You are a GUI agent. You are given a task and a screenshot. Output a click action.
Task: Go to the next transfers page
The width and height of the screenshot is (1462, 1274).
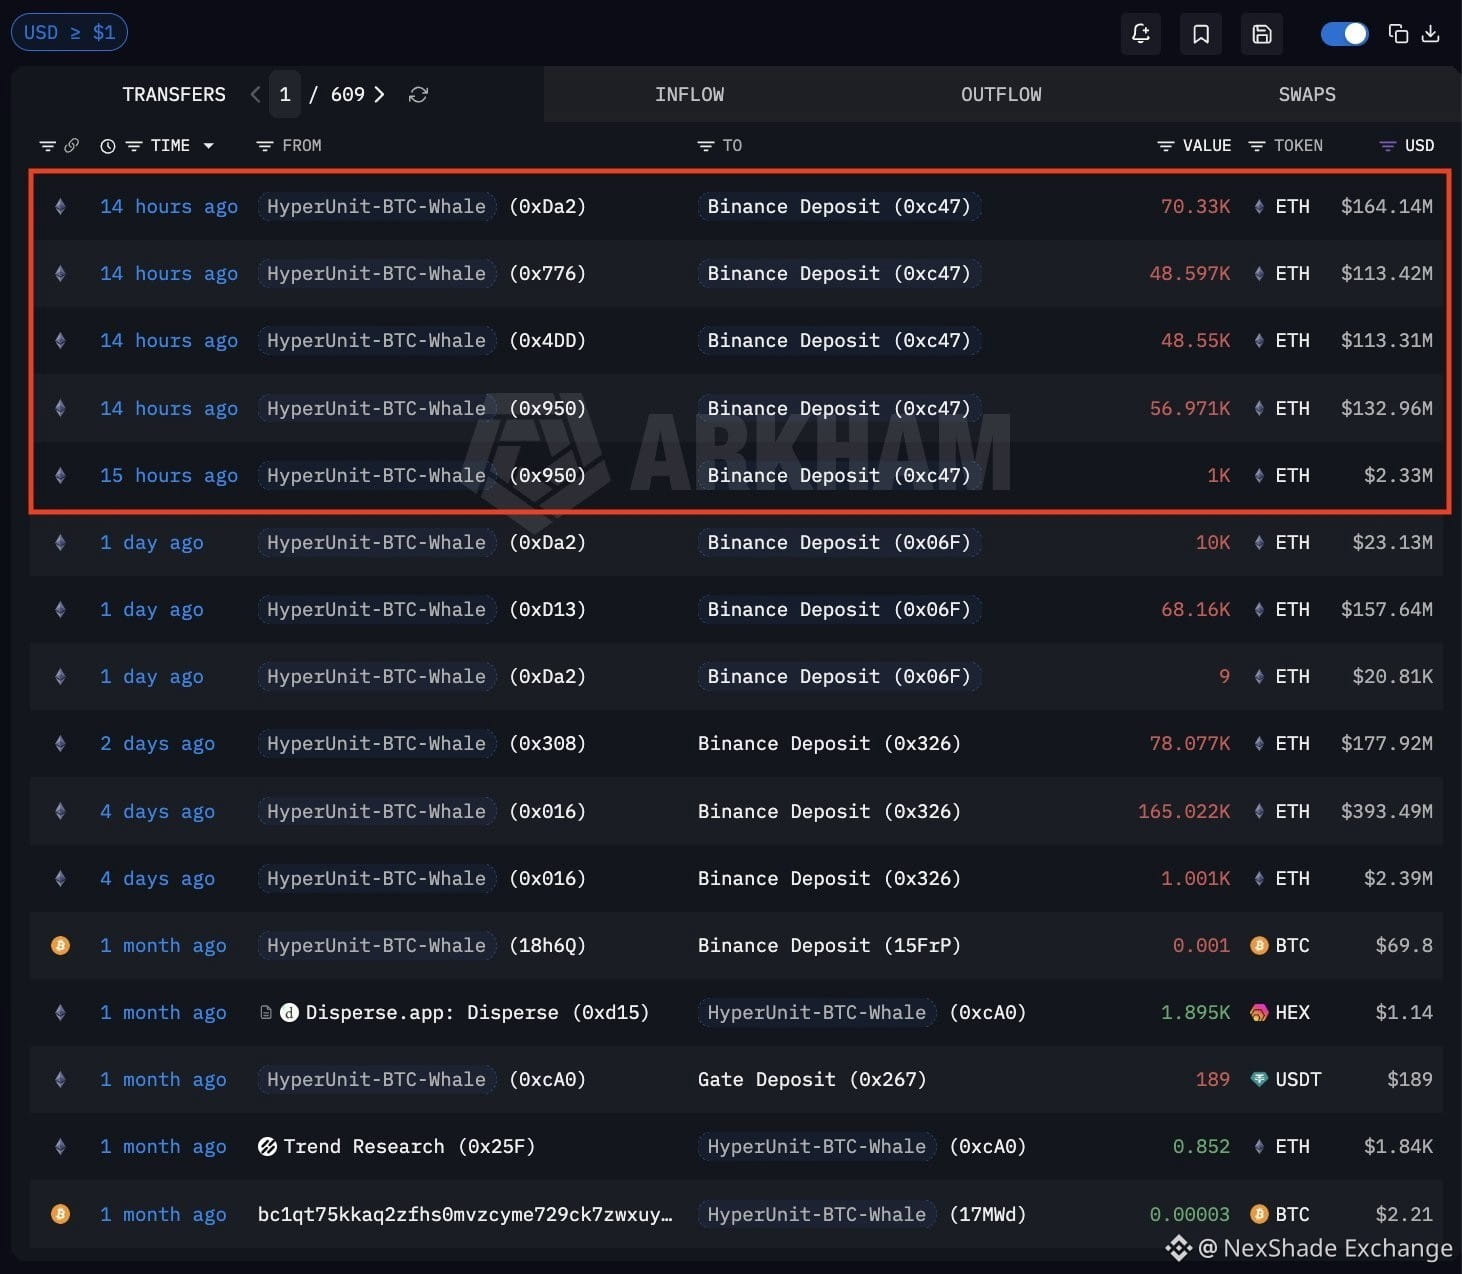379,94
